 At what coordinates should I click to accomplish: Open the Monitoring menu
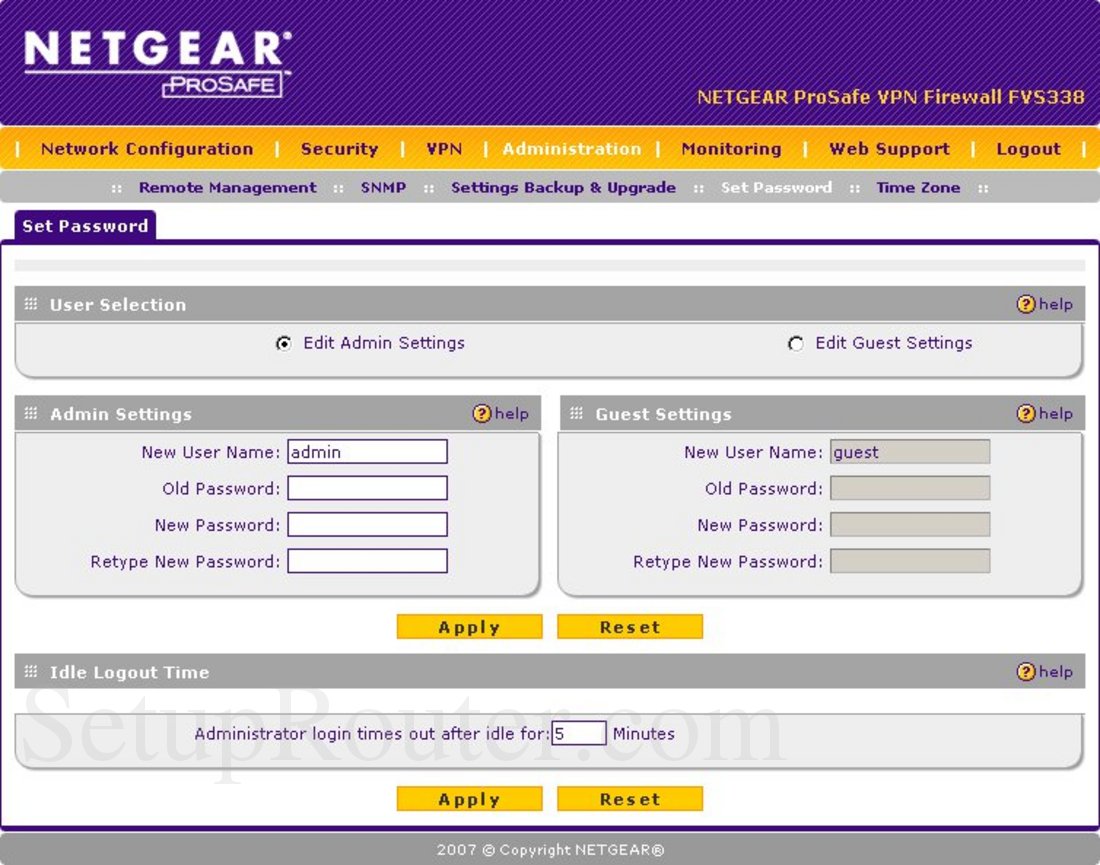[731, 149]
